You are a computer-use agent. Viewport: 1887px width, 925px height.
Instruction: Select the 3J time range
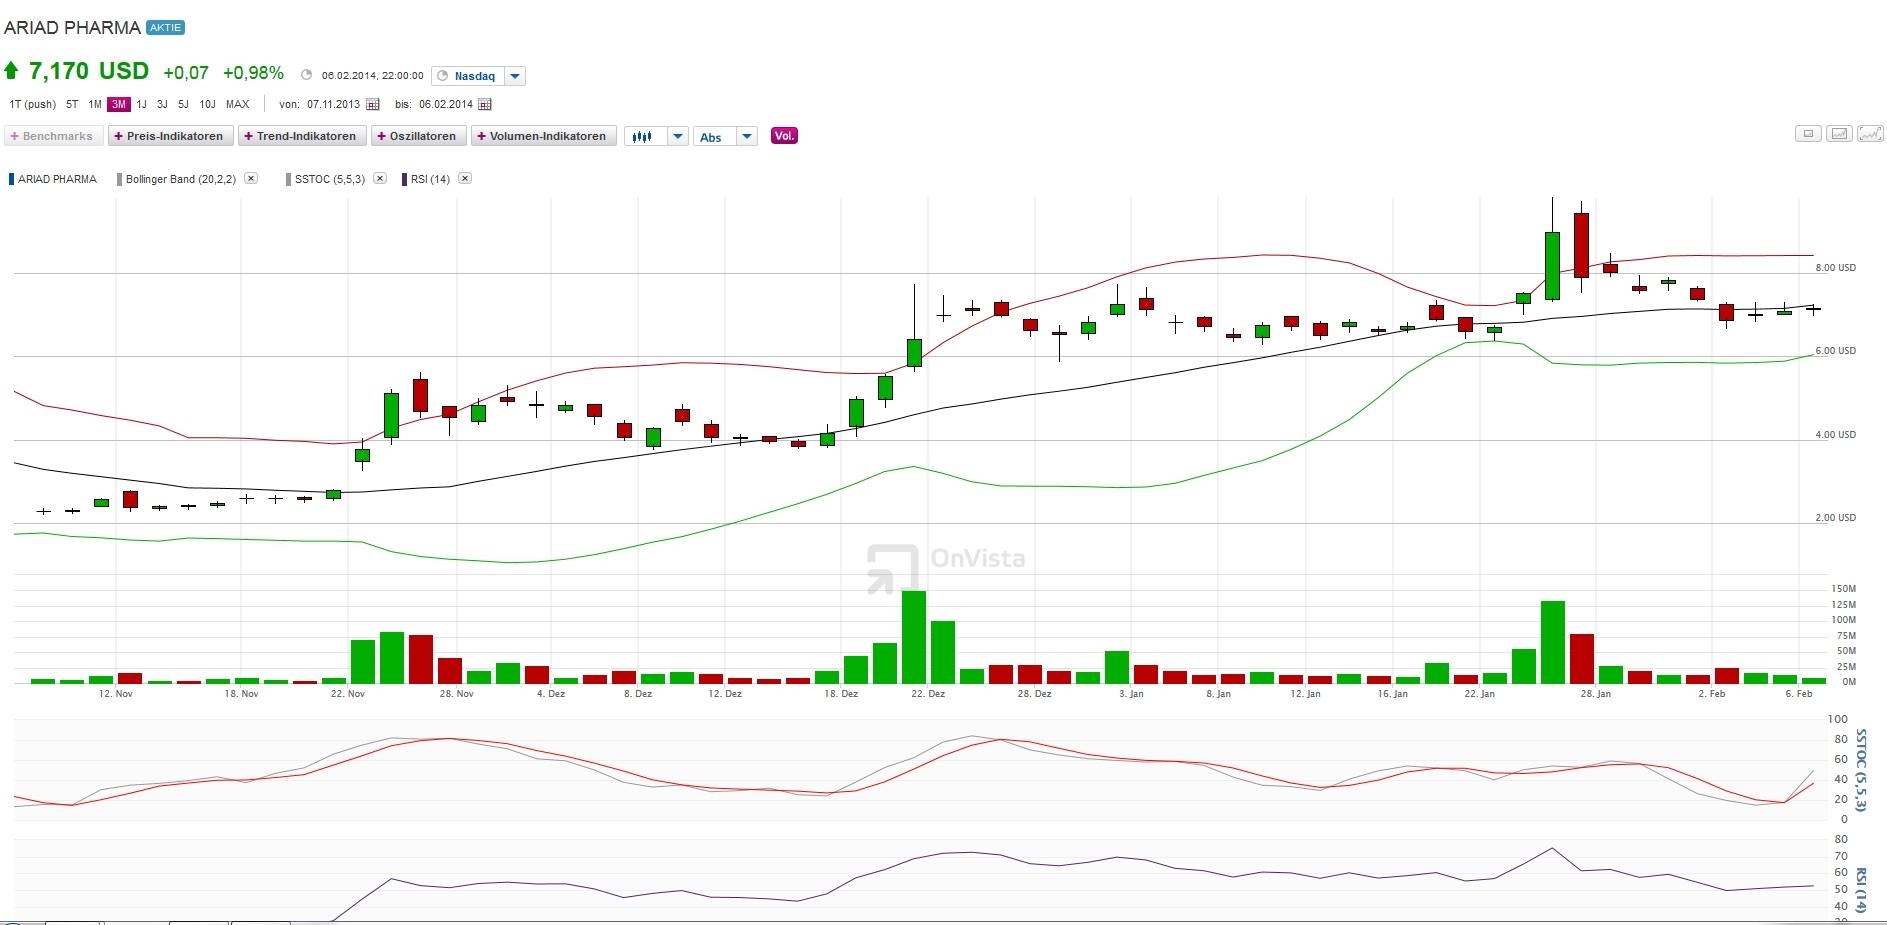tap(162, 104)
